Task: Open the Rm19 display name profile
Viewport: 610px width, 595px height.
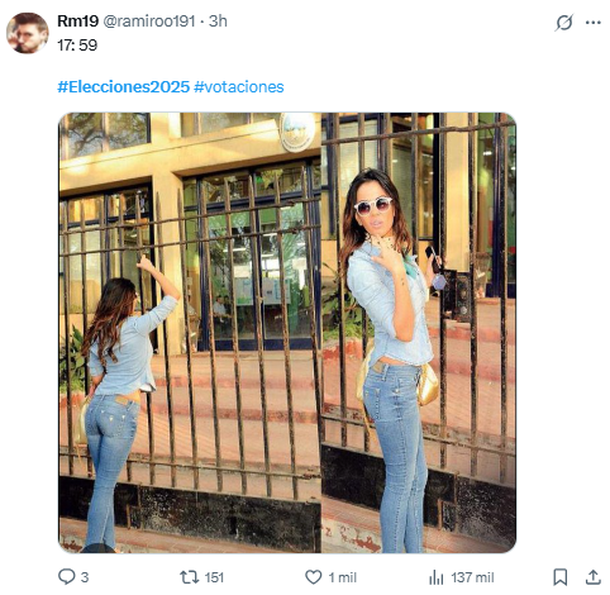Action: 77,21
